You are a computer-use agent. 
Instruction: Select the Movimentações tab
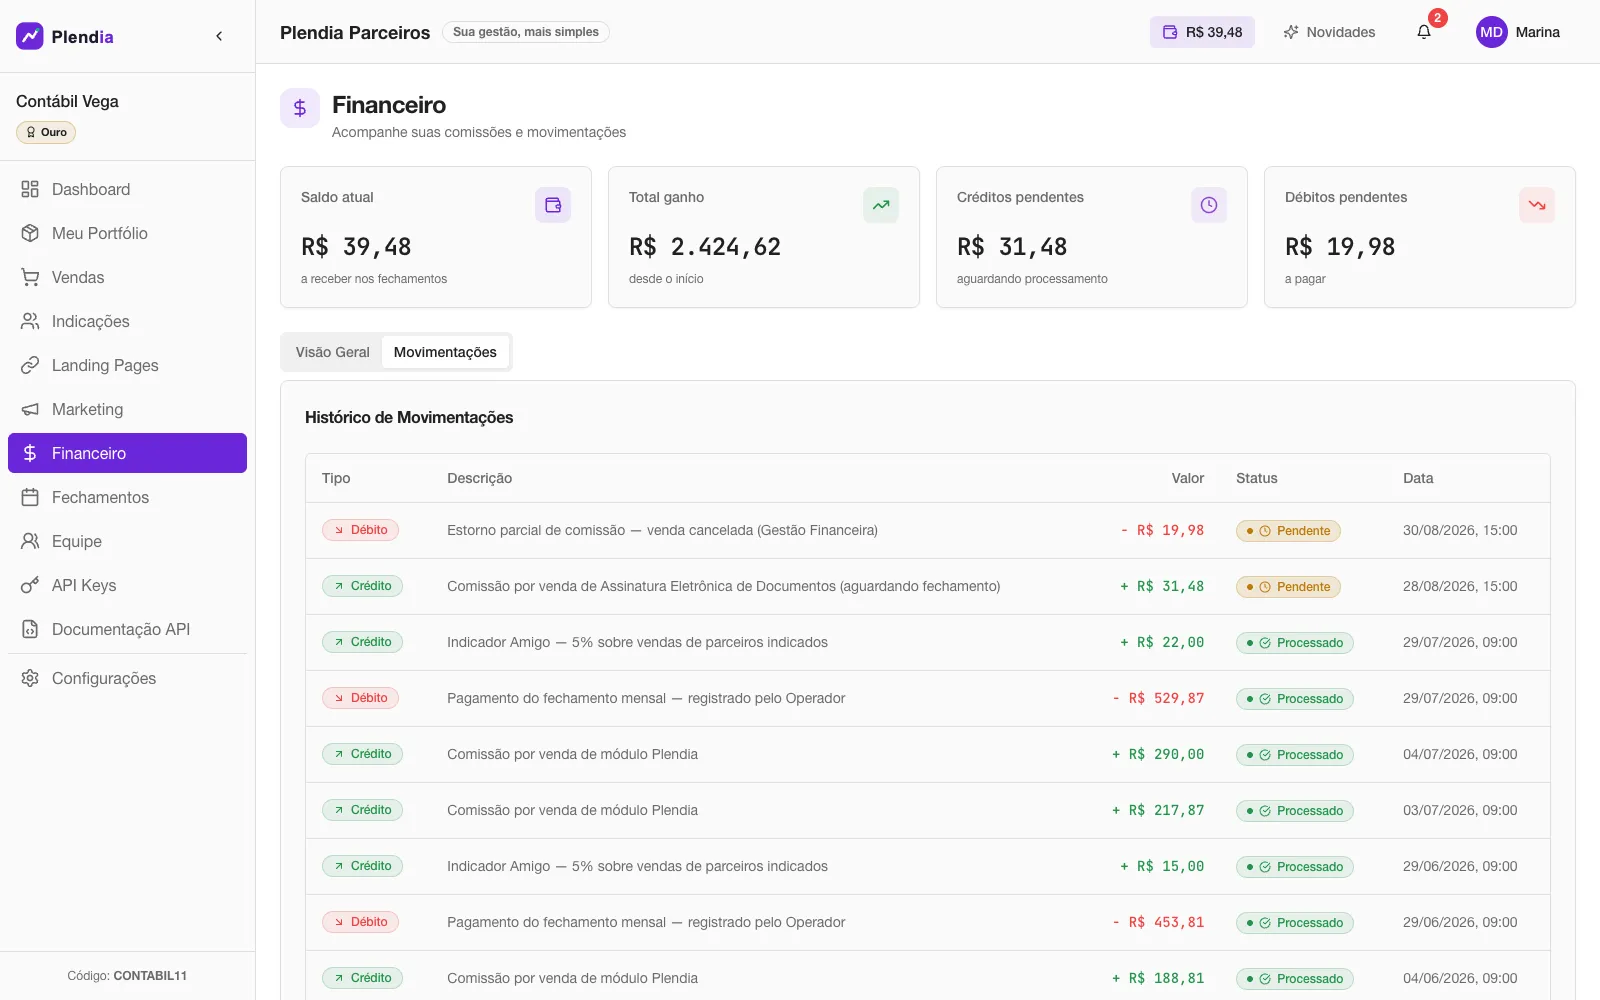(445, 352)
